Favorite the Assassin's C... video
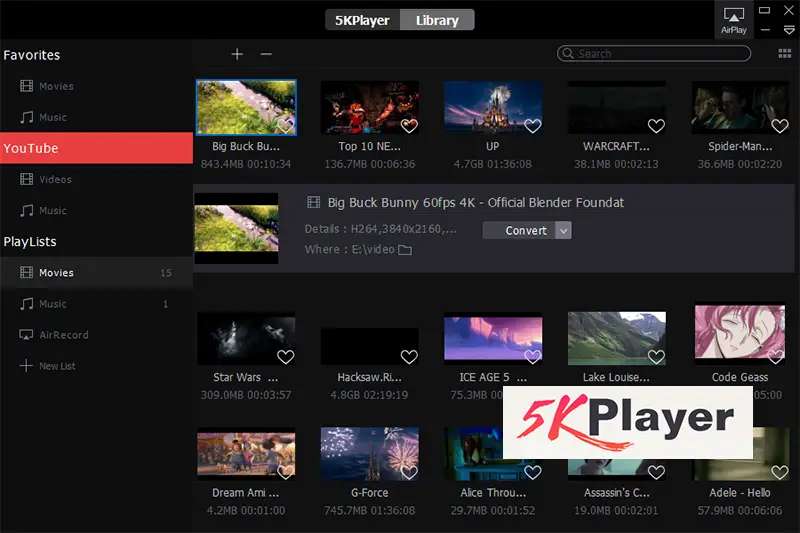The image size is (800, 533). point(656,472)
